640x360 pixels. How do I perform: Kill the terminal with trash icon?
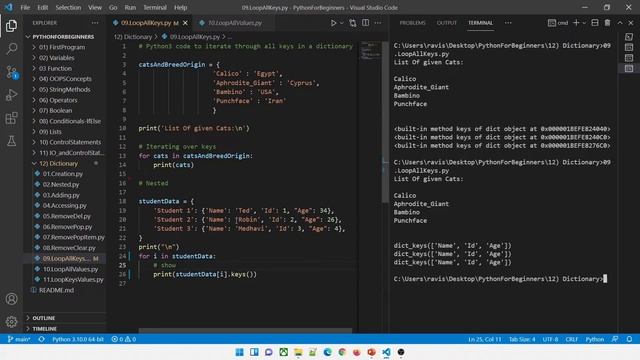click(x=607, y=23)
